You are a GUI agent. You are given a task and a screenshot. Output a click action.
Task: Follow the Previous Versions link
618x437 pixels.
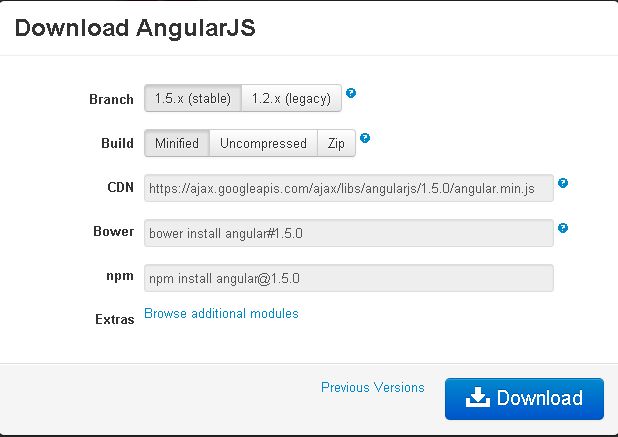pos(372,387)
